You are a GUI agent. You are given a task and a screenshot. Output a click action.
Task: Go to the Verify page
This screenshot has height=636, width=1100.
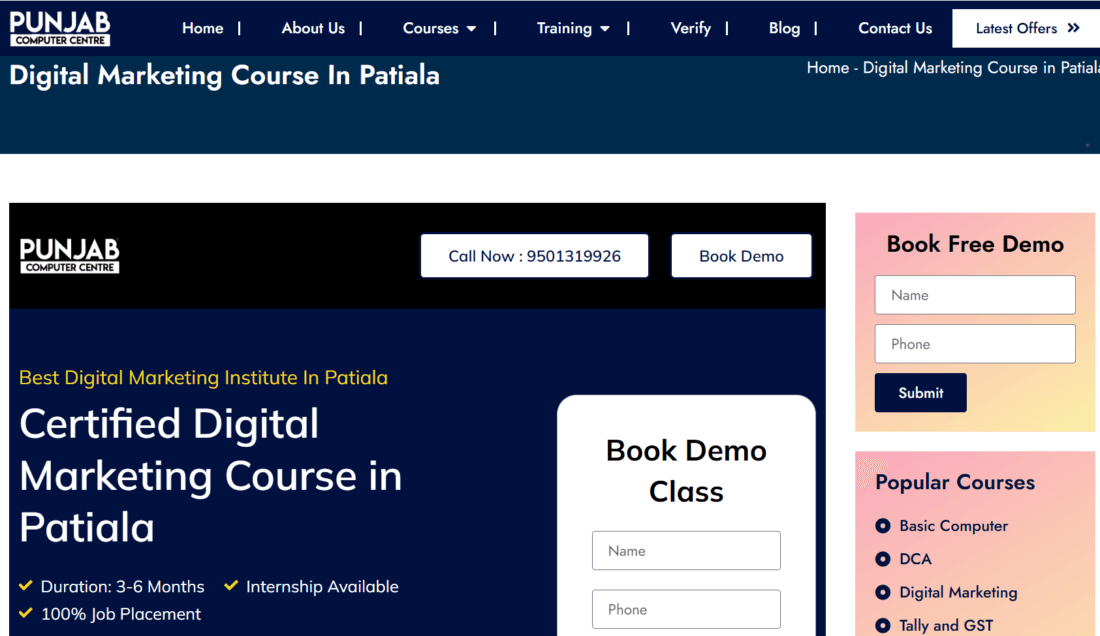coord(690,28)
